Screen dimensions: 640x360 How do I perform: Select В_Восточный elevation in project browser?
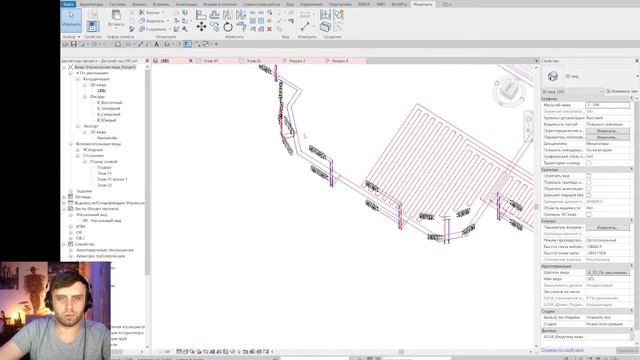[x=109, y=102]
